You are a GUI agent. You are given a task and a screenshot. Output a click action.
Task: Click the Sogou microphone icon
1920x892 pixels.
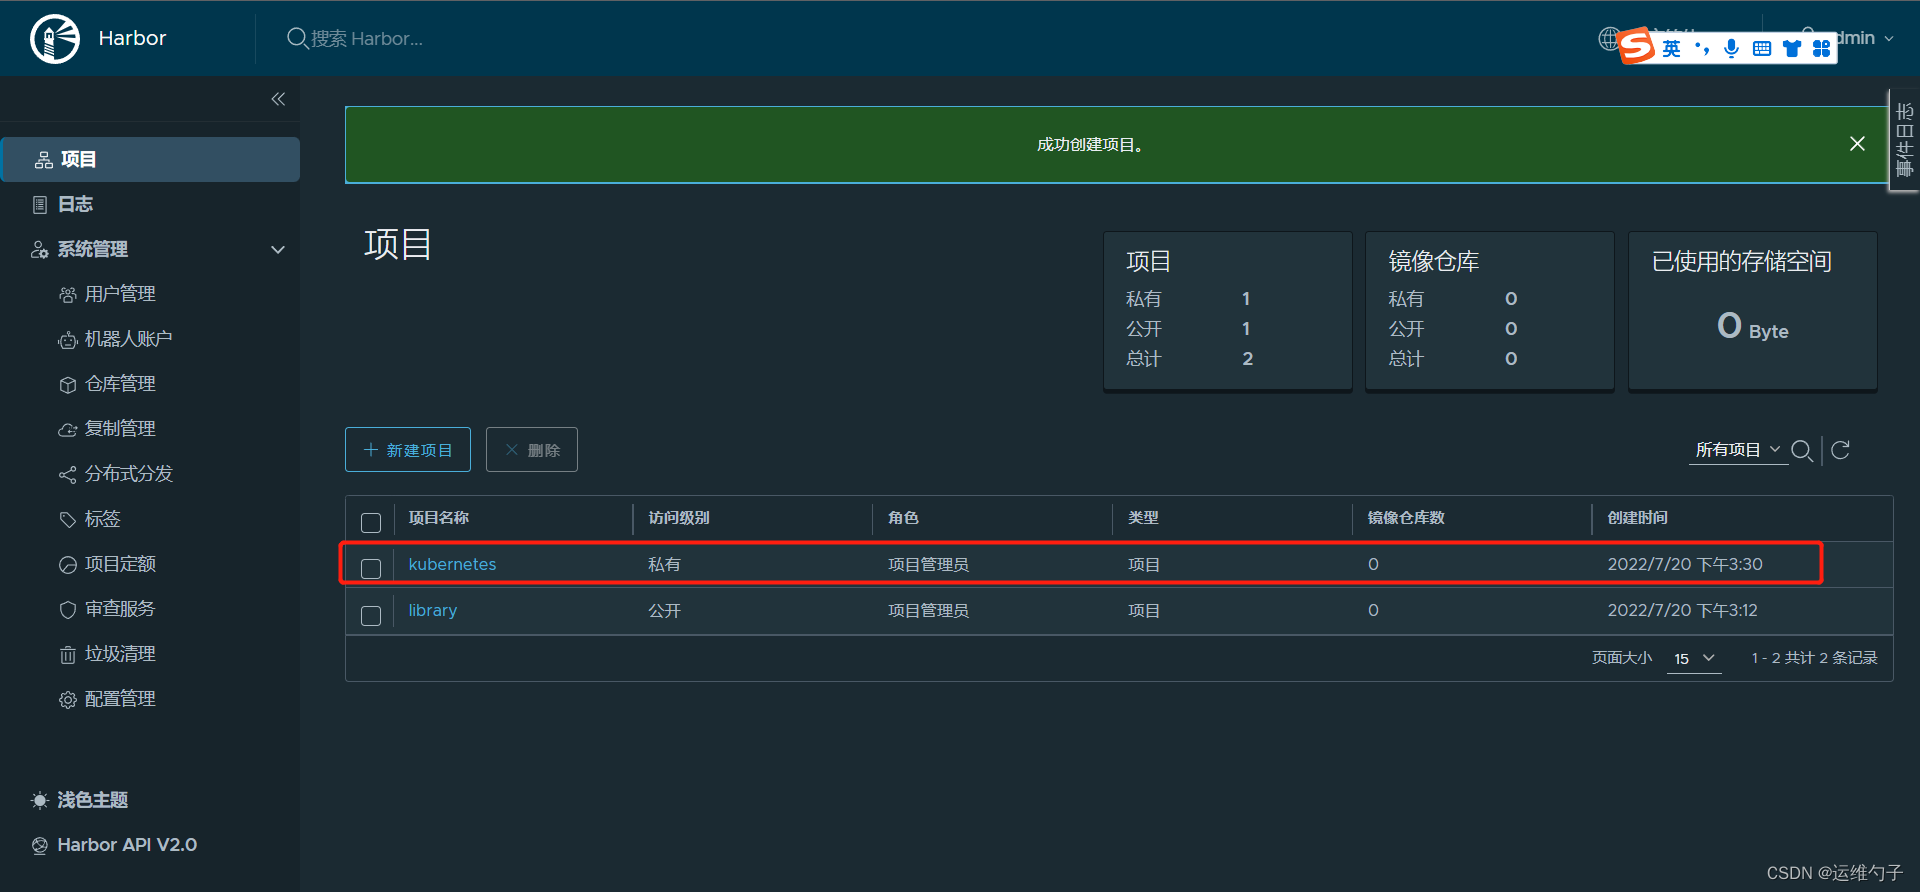(1731, 49)
